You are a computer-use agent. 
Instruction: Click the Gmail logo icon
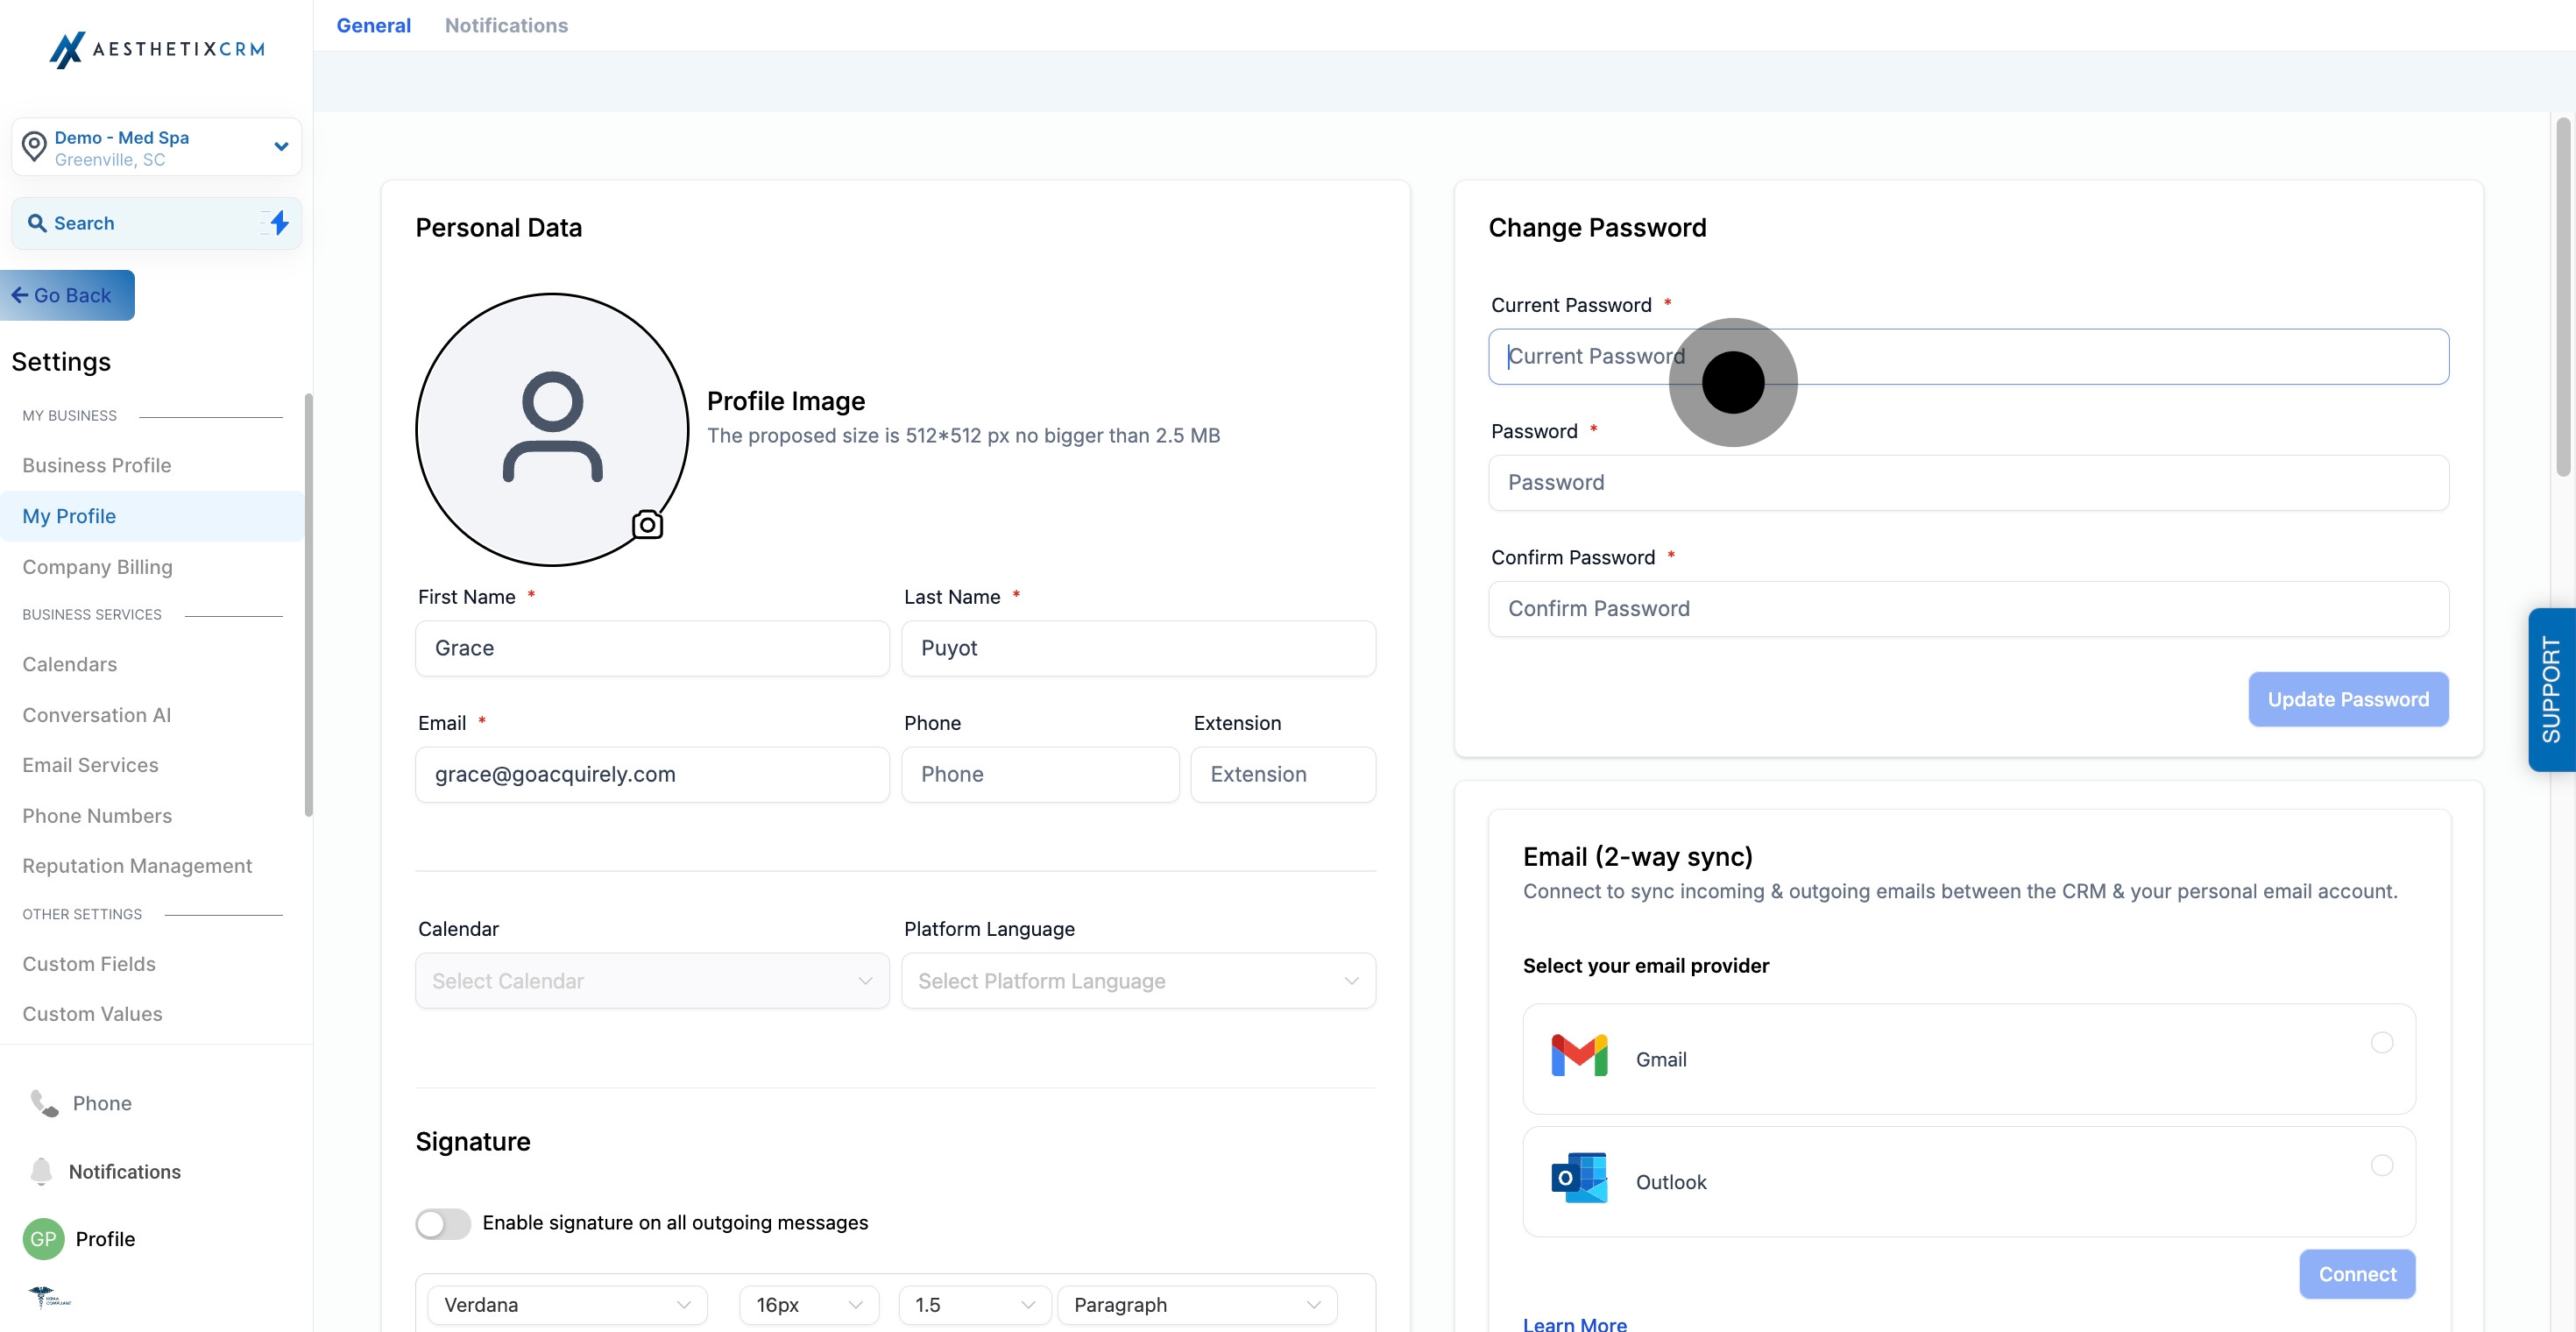point(1579,1057)
